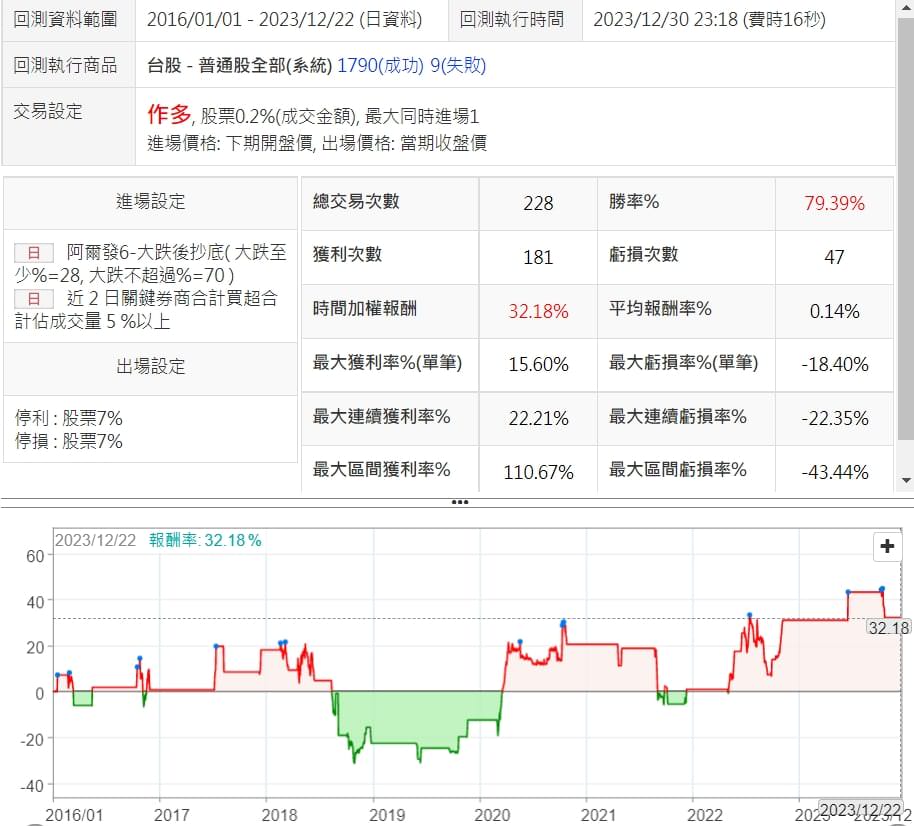Click the three-dot splitter handle above the chart
The image size is (914, 826).
coord(459,502)
